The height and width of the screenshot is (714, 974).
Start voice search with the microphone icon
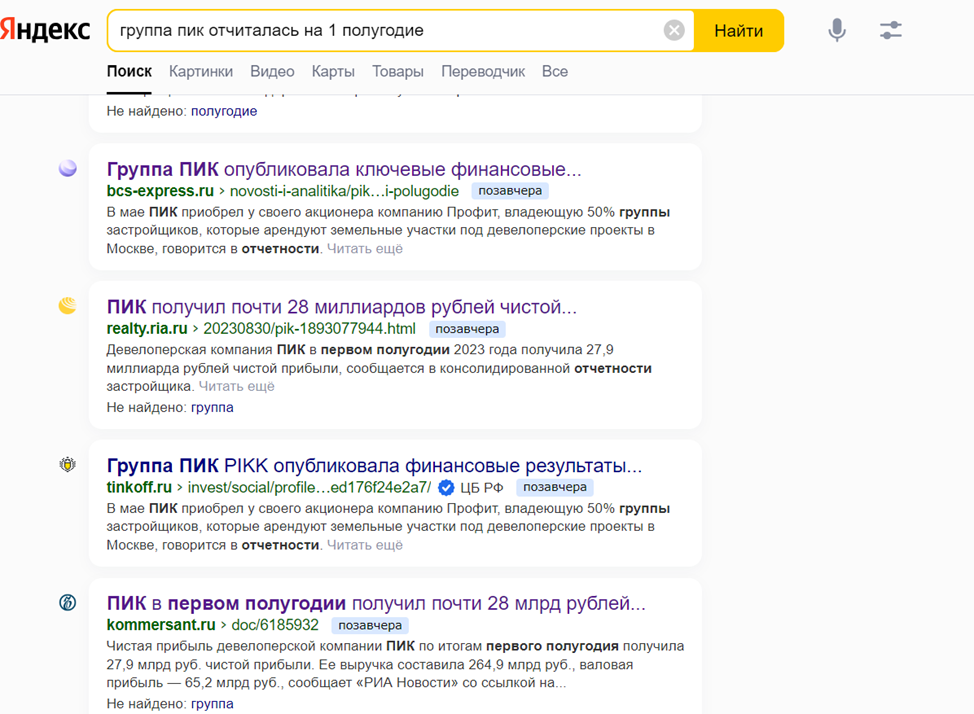837,30
